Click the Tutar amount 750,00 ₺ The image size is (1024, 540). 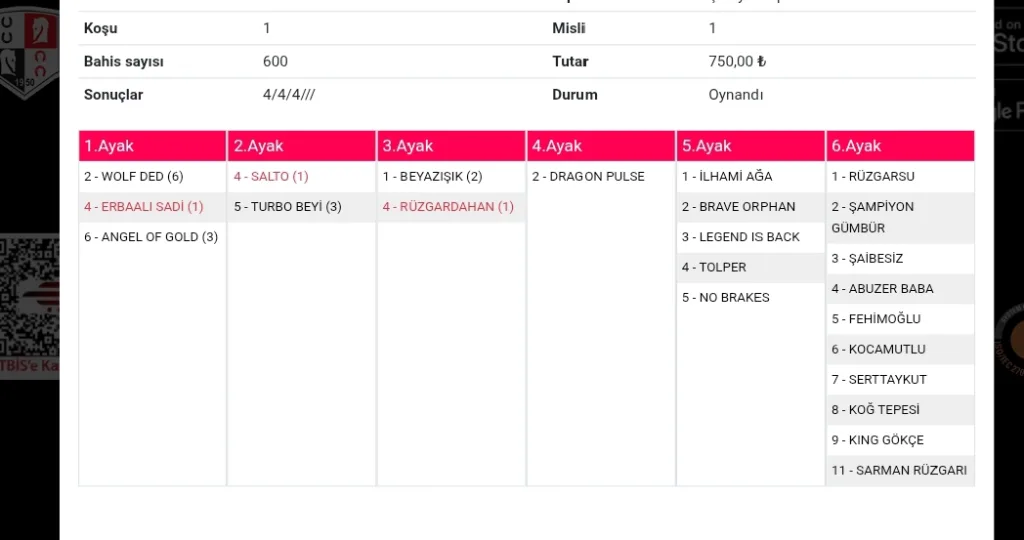[x=737, y=62]
